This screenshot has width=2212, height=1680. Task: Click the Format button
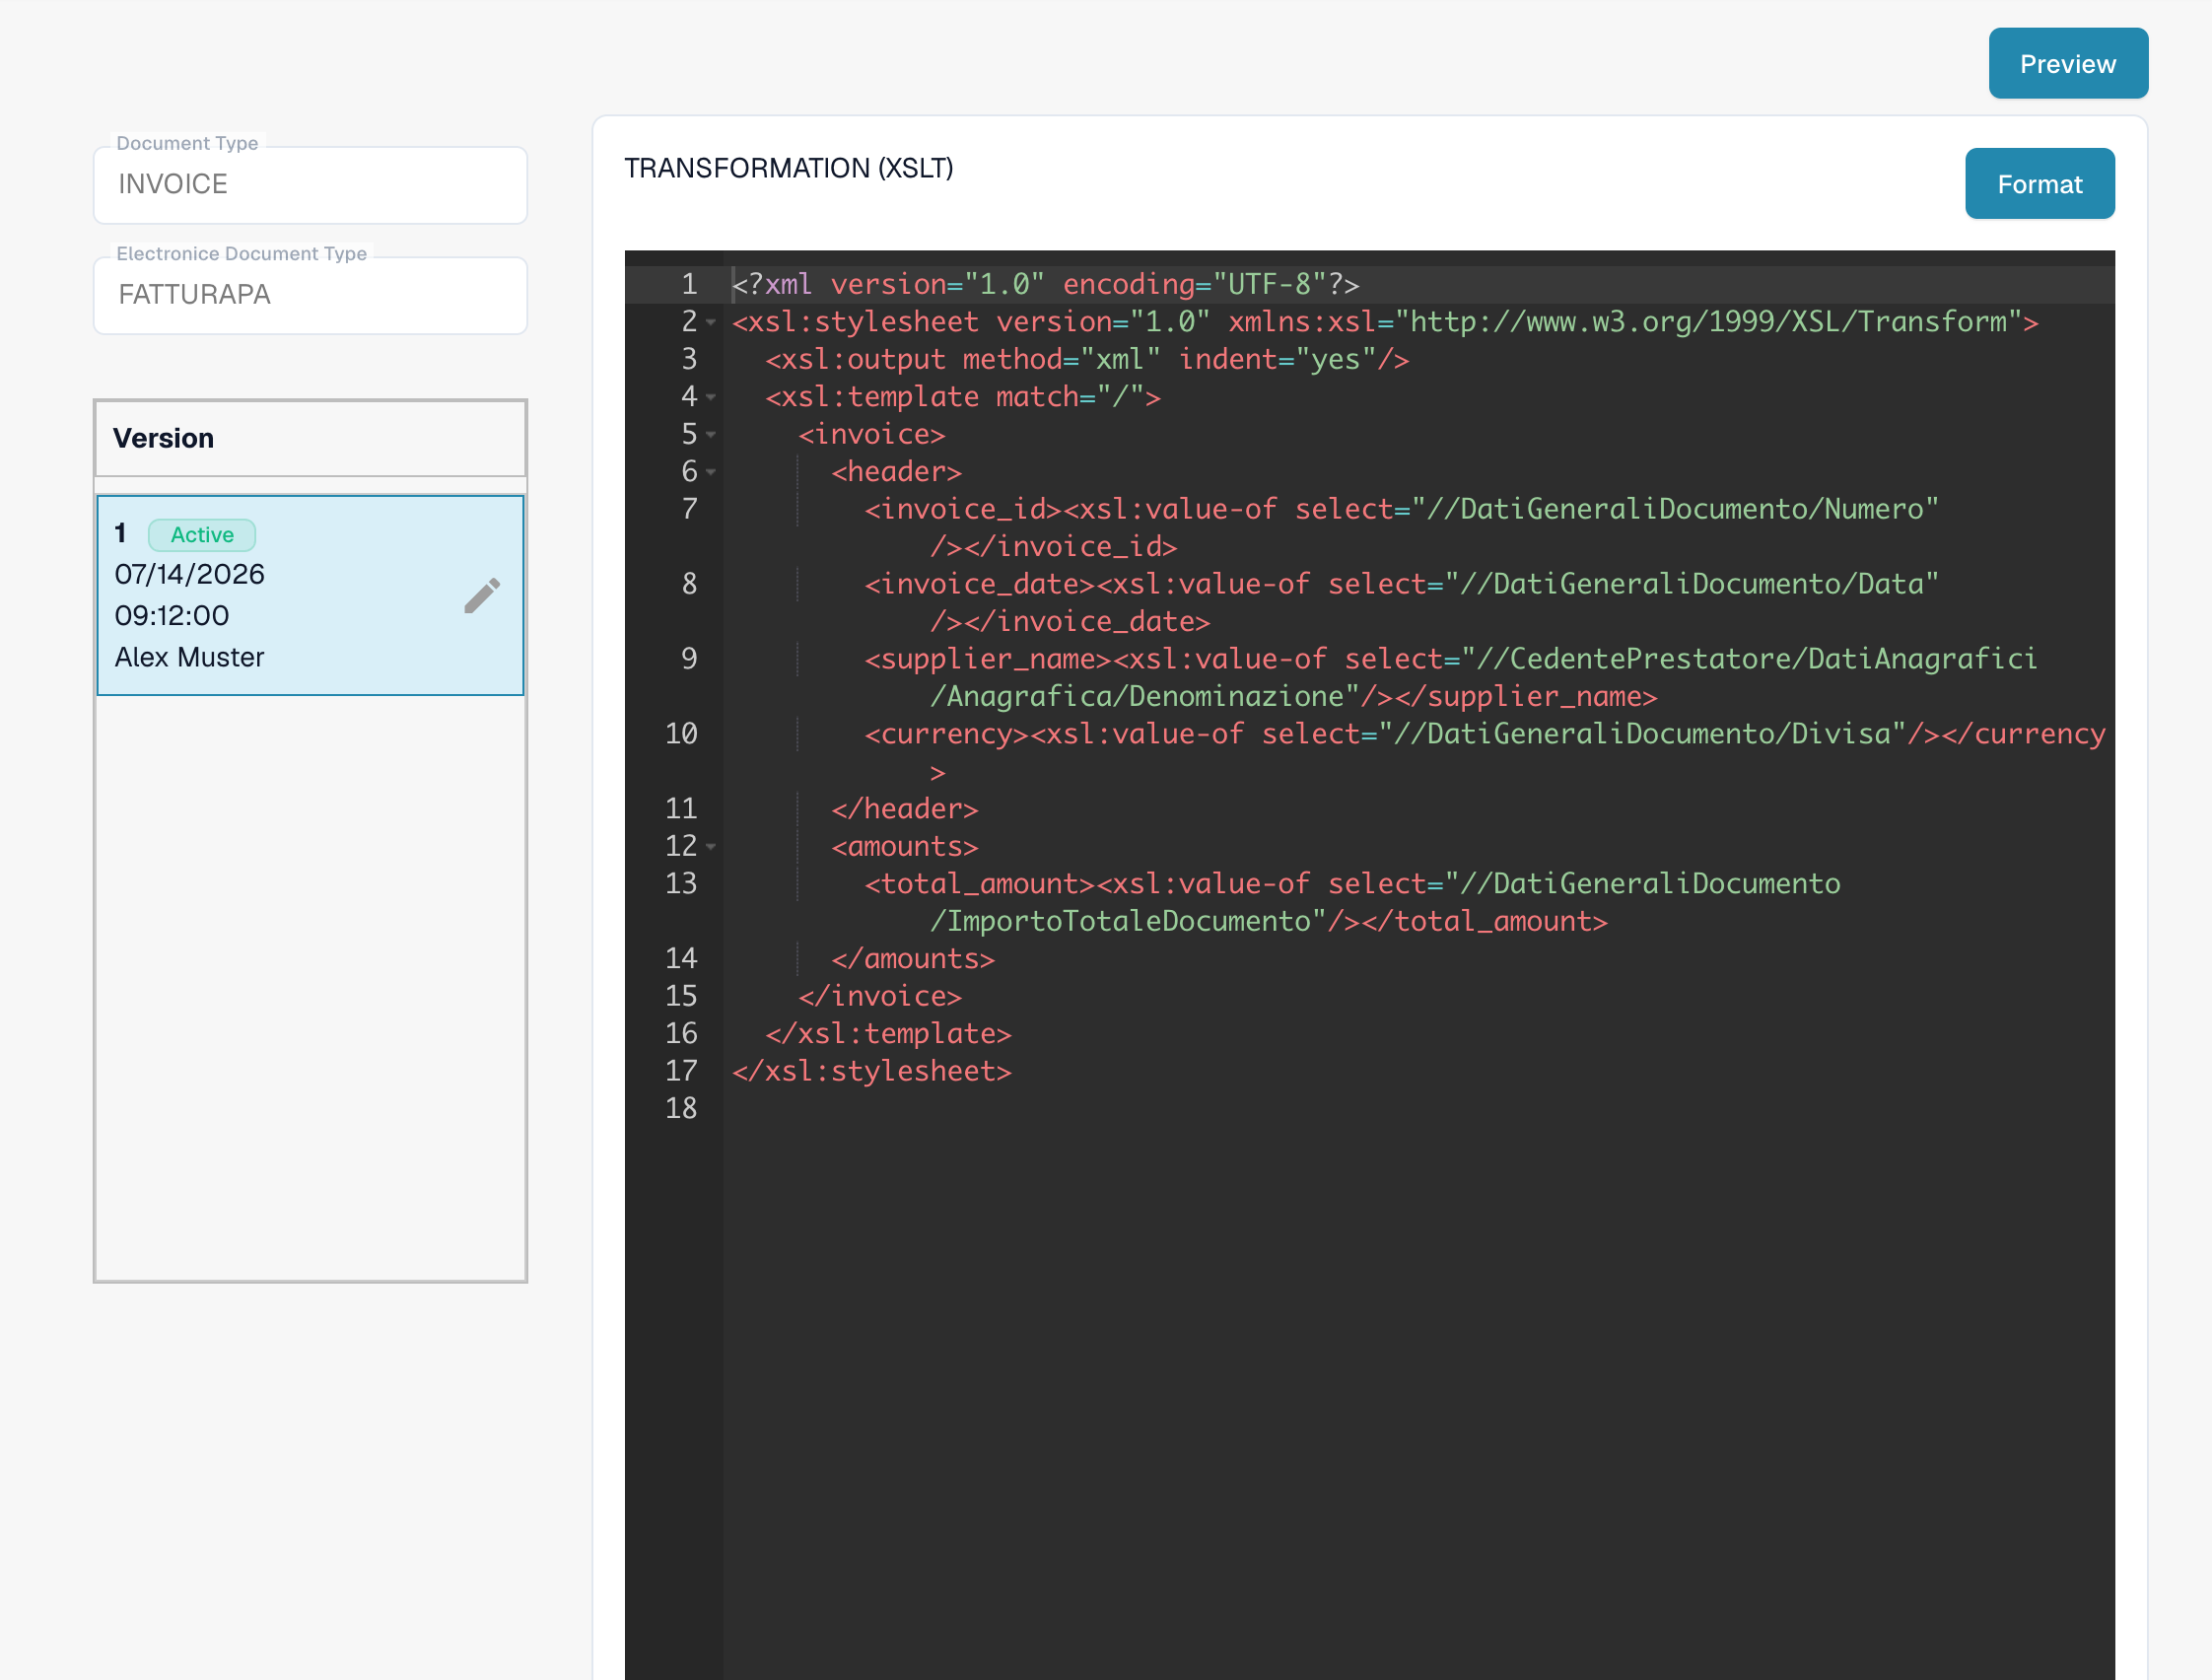(x=2039, y=184)
